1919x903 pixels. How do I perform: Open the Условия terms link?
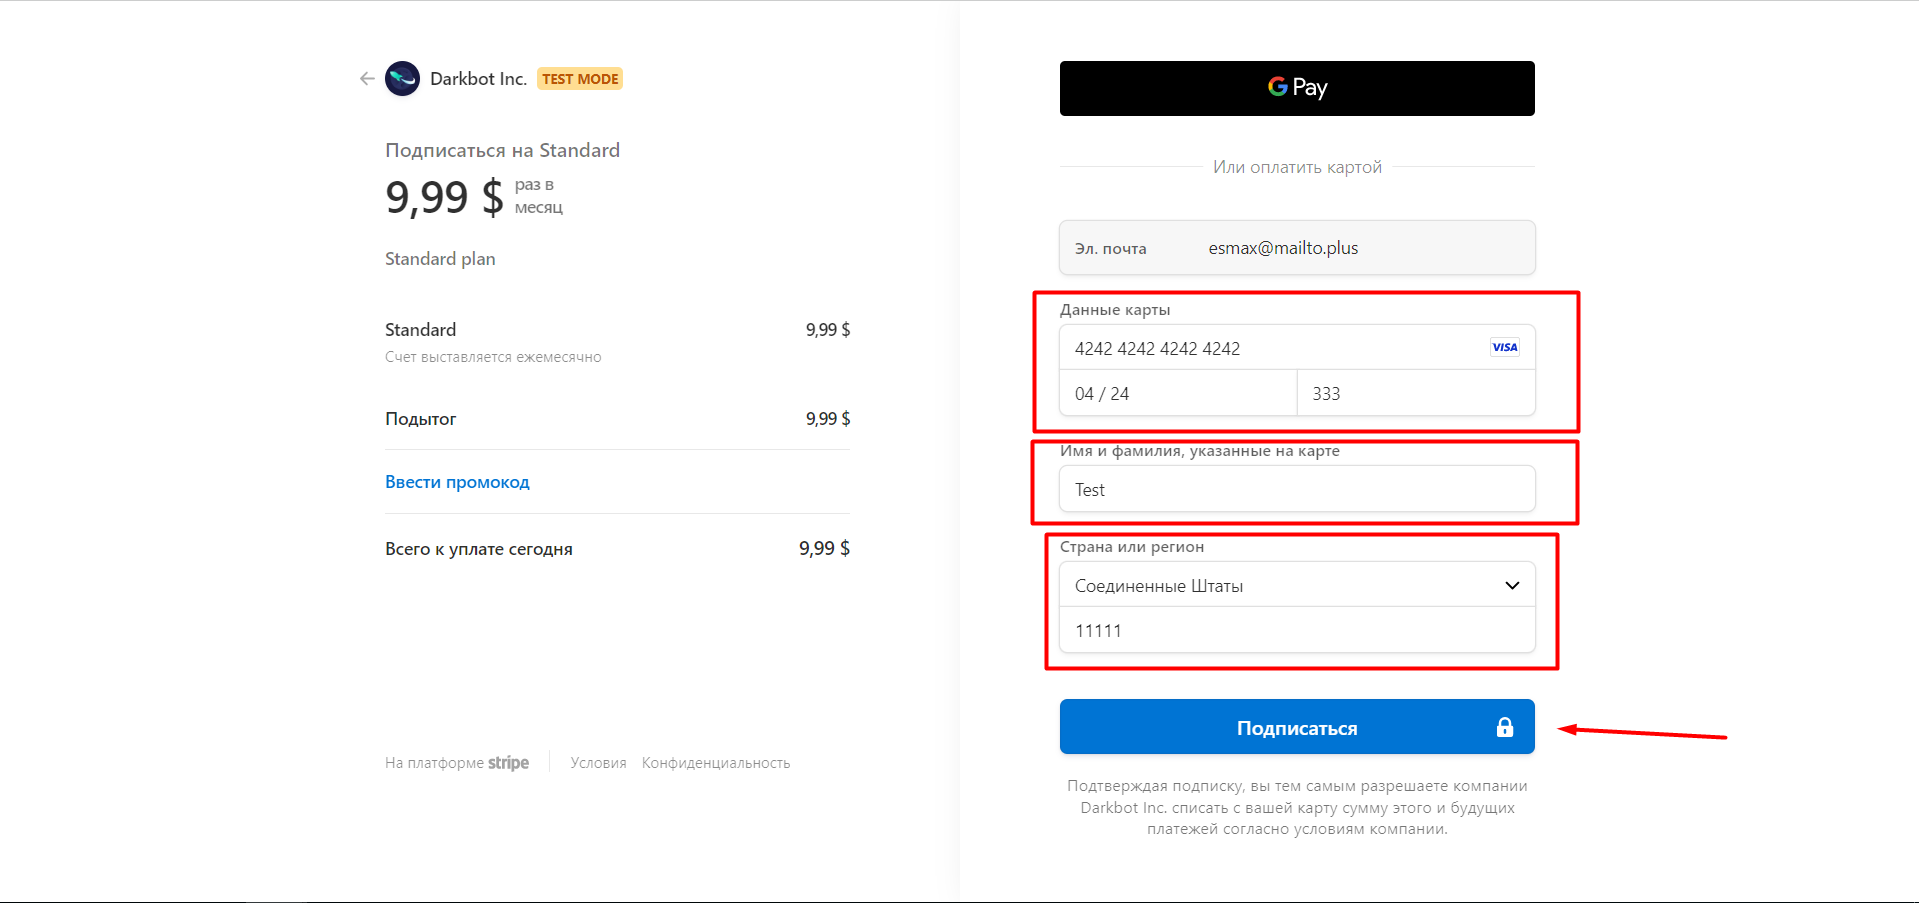(x=598, y=762)
